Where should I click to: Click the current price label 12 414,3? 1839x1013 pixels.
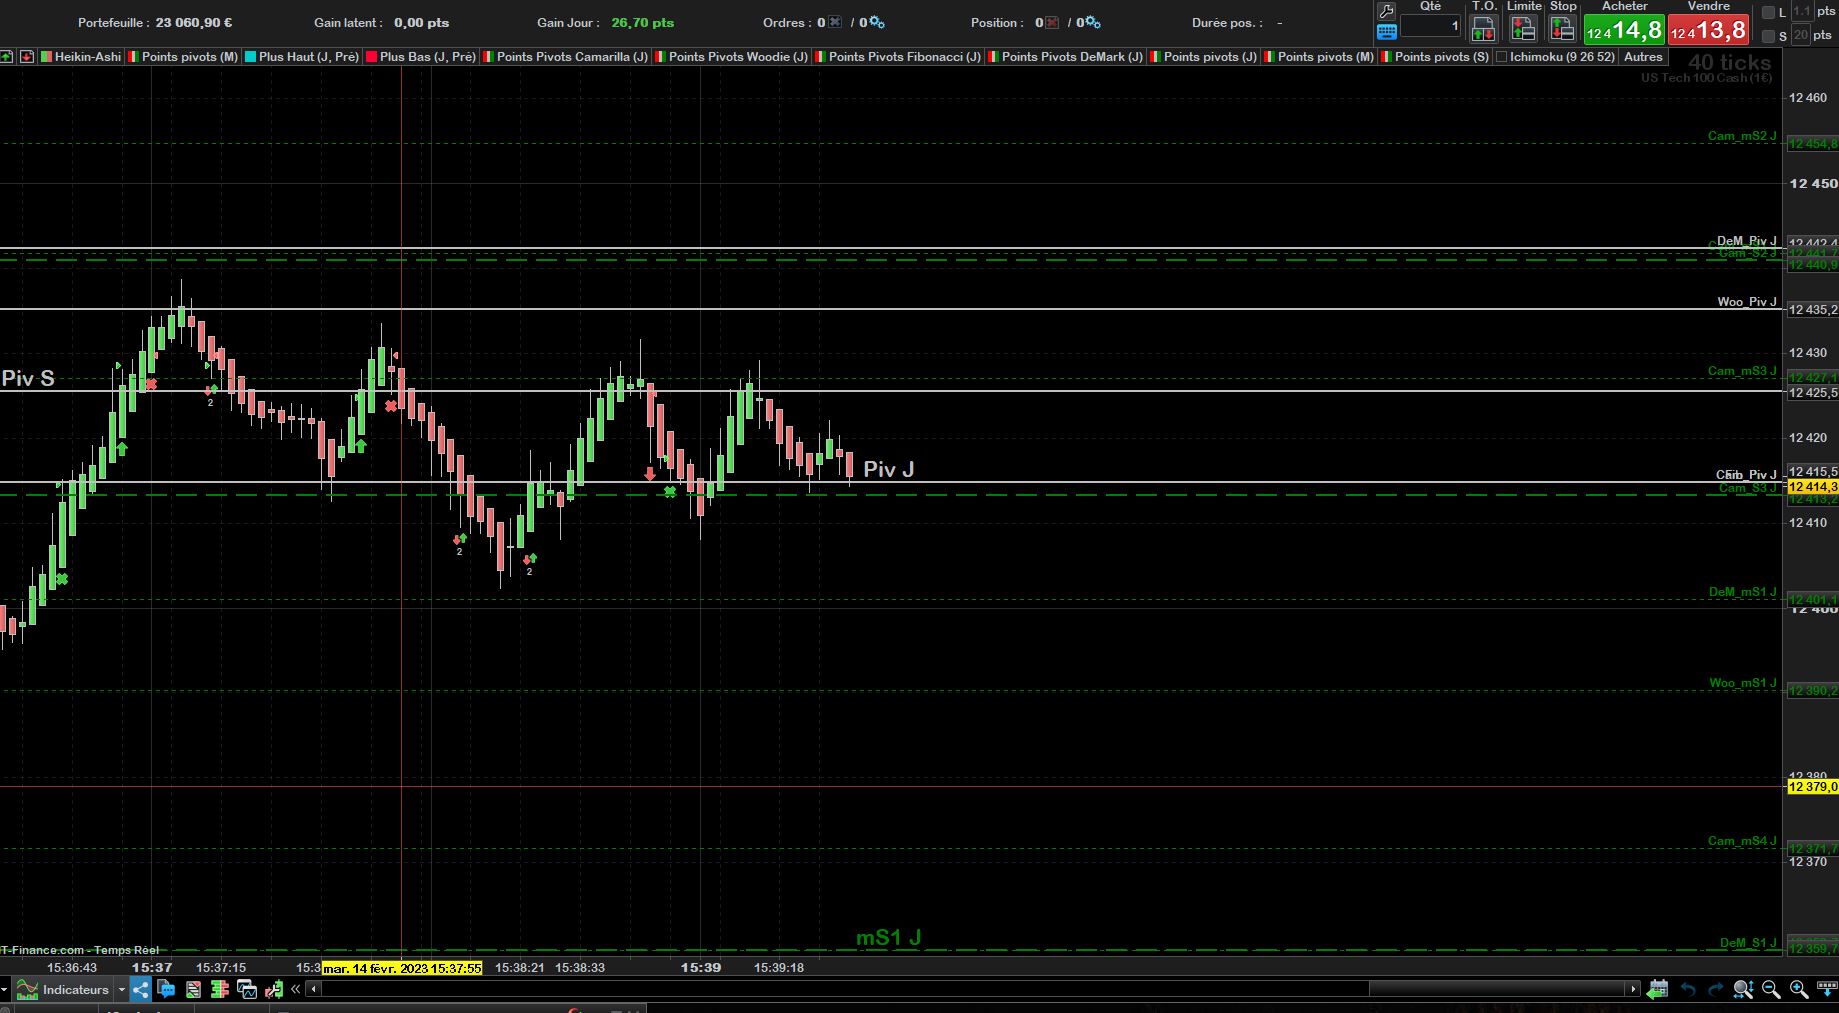1813,486
